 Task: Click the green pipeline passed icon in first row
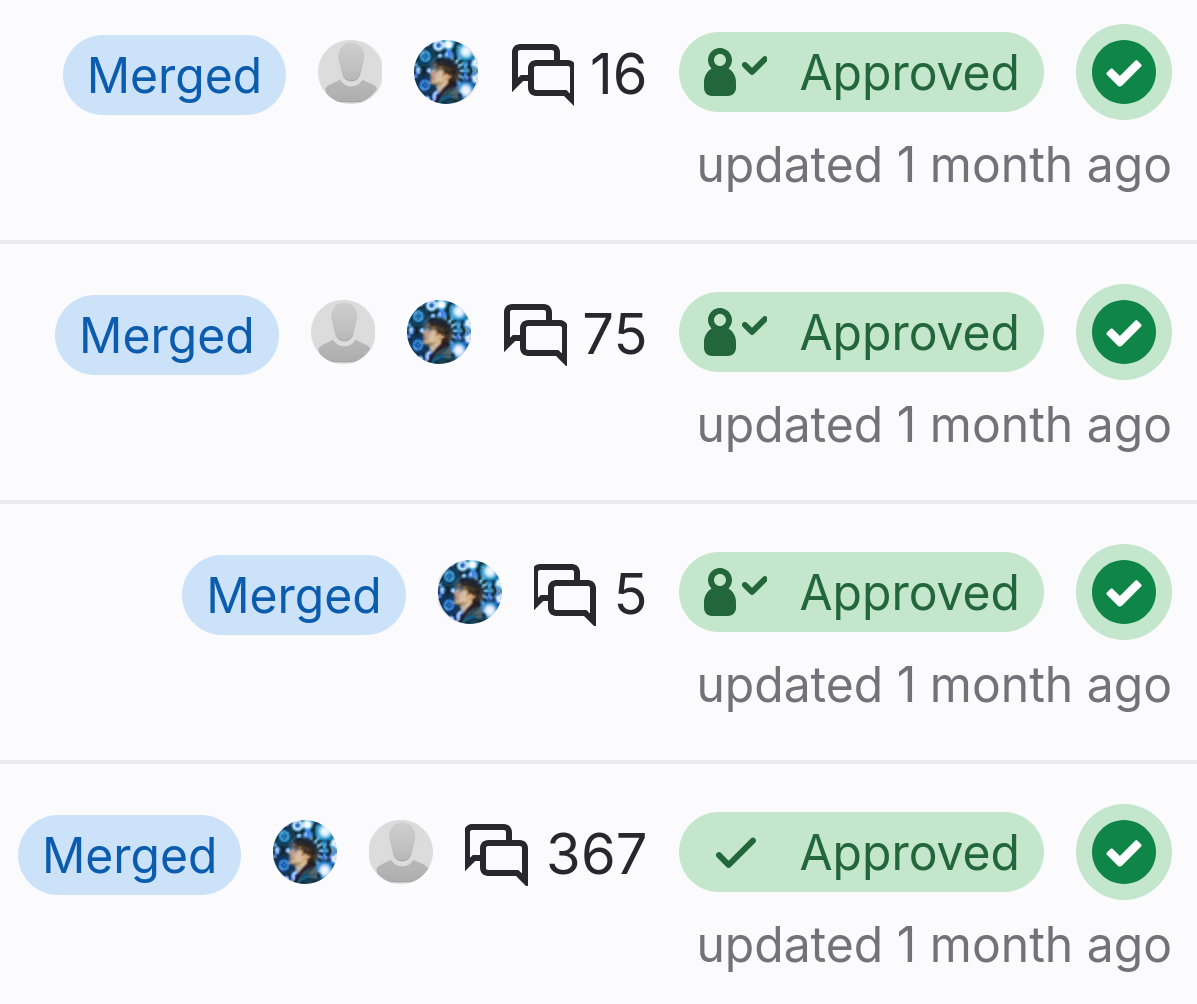click(x=1123, y=72)
